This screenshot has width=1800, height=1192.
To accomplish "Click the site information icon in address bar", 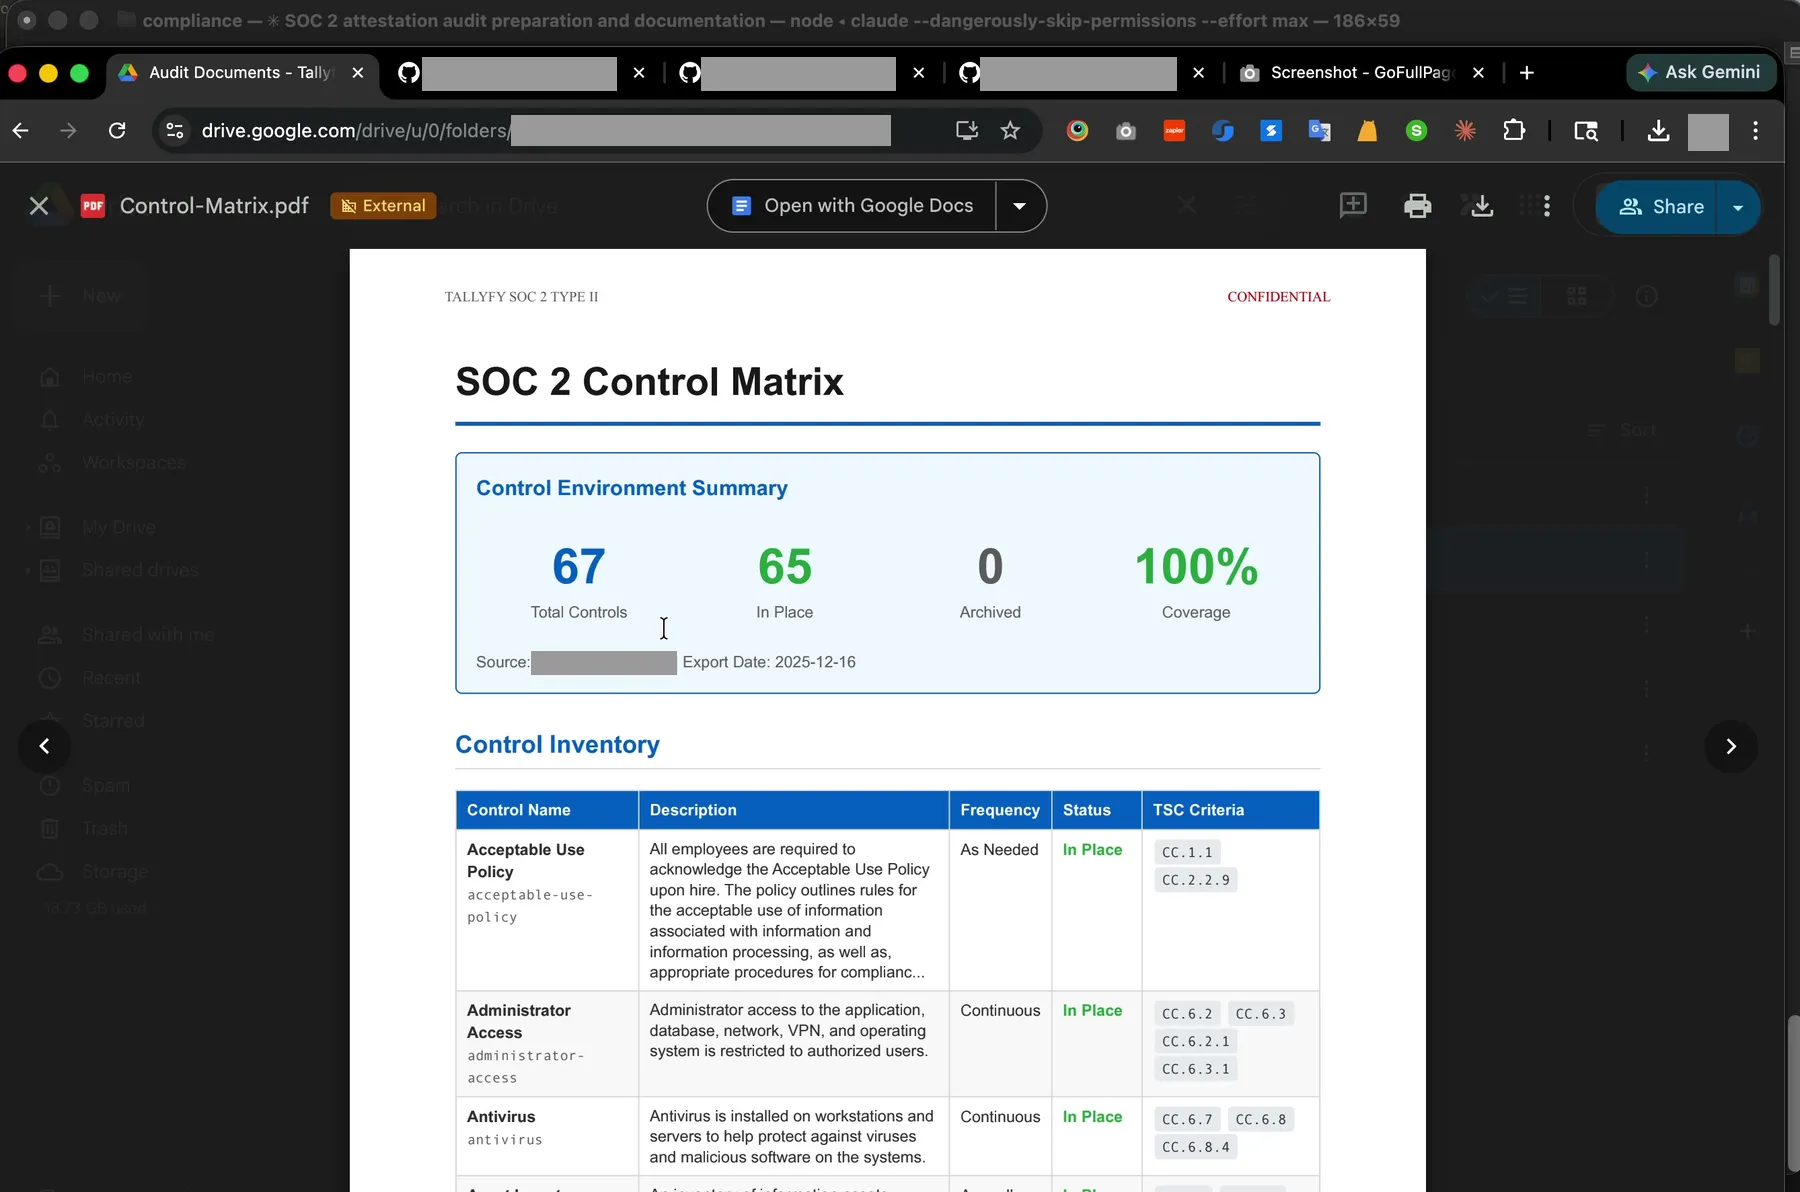I will pyautogui.click(x=175, y=131).
